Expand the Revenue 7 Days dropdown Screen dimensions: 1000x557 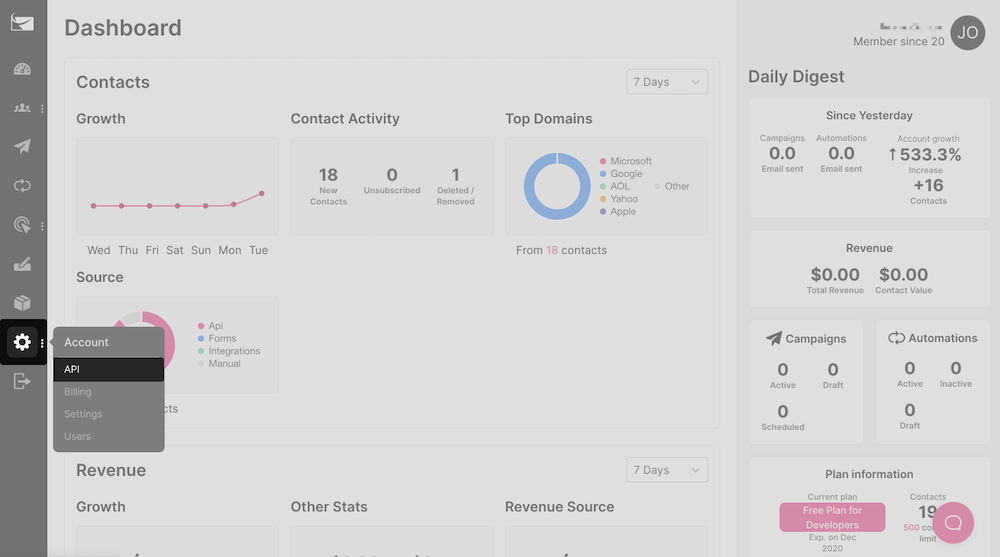tap(668, 470)
